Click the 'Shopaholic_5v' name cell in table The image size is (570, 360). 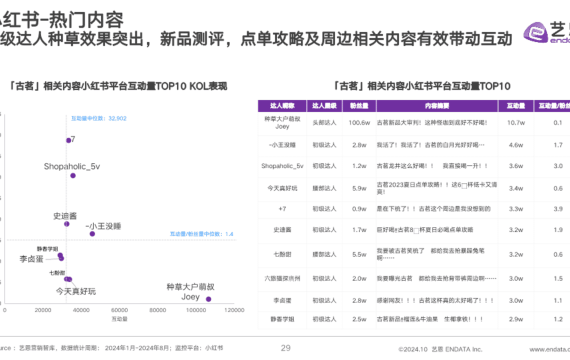point(282,166)
